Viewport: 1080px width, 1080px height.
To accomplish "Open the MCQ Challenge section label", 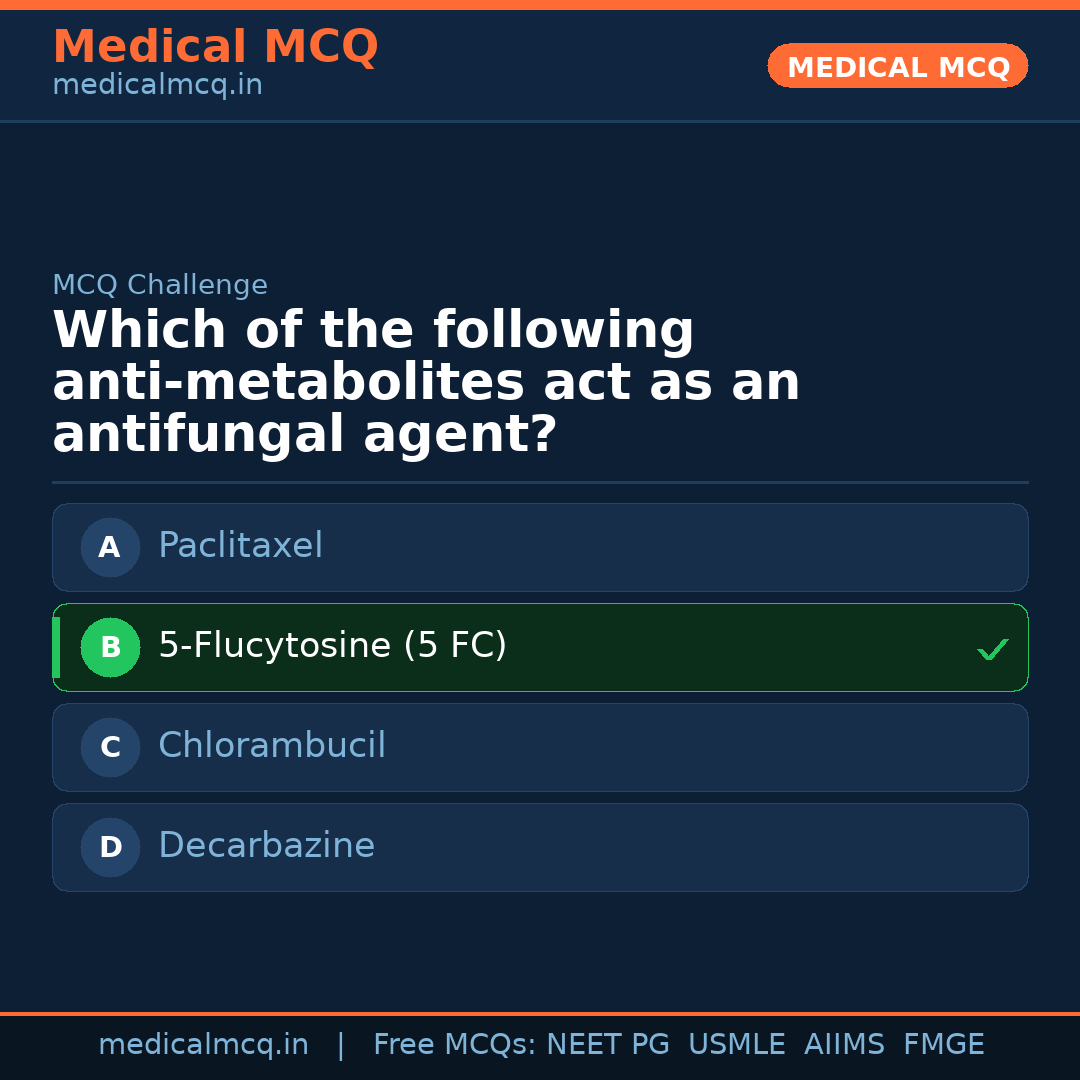I will (160, 285).
